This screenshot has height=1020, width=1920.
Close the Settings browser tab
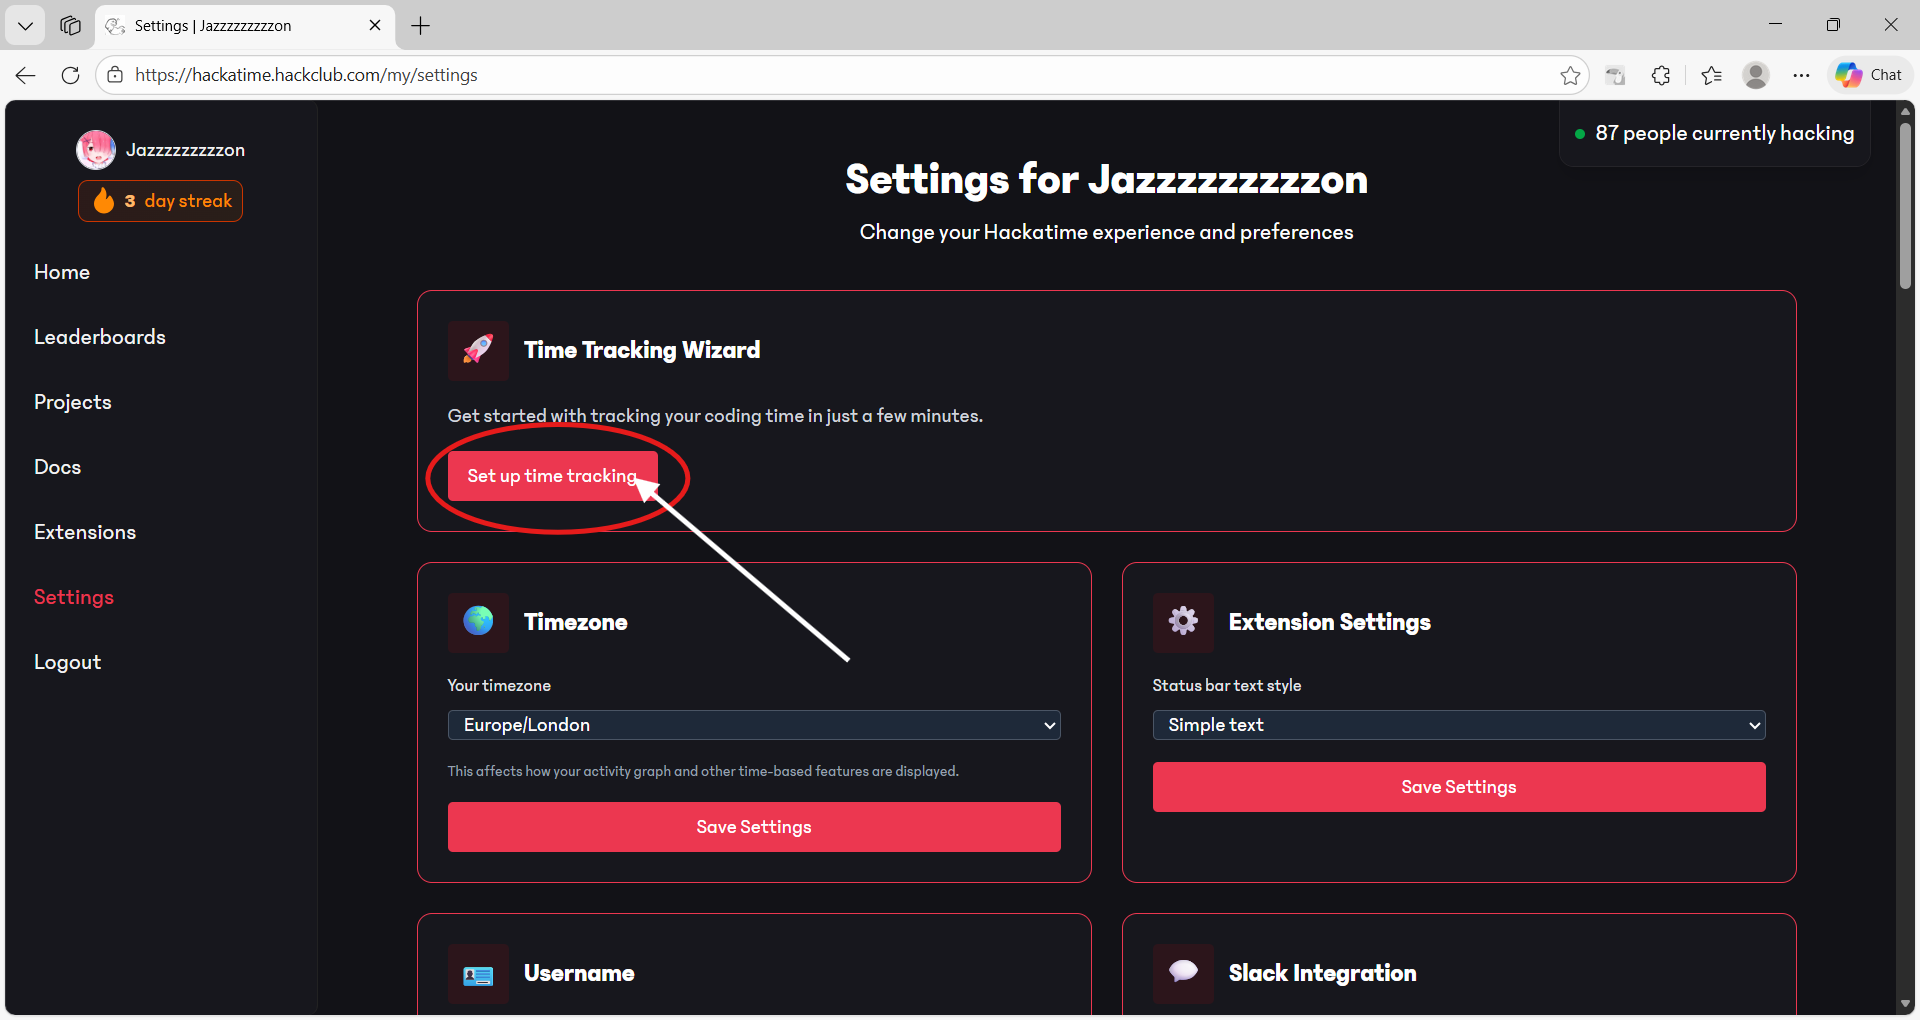pyautogui.click(x=375, y=26)
